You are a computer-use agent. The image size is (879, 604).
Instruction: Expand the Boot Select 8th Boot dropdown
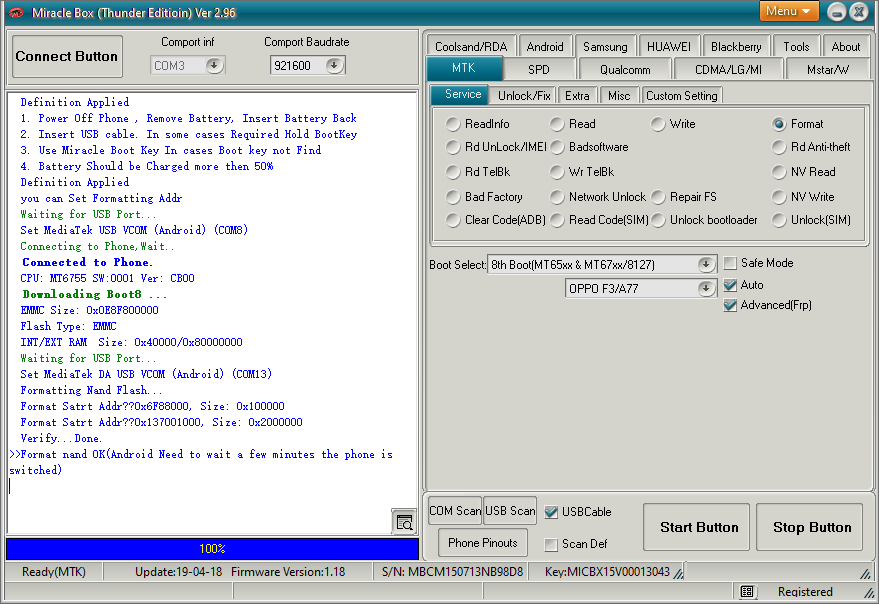click(706, 264)
